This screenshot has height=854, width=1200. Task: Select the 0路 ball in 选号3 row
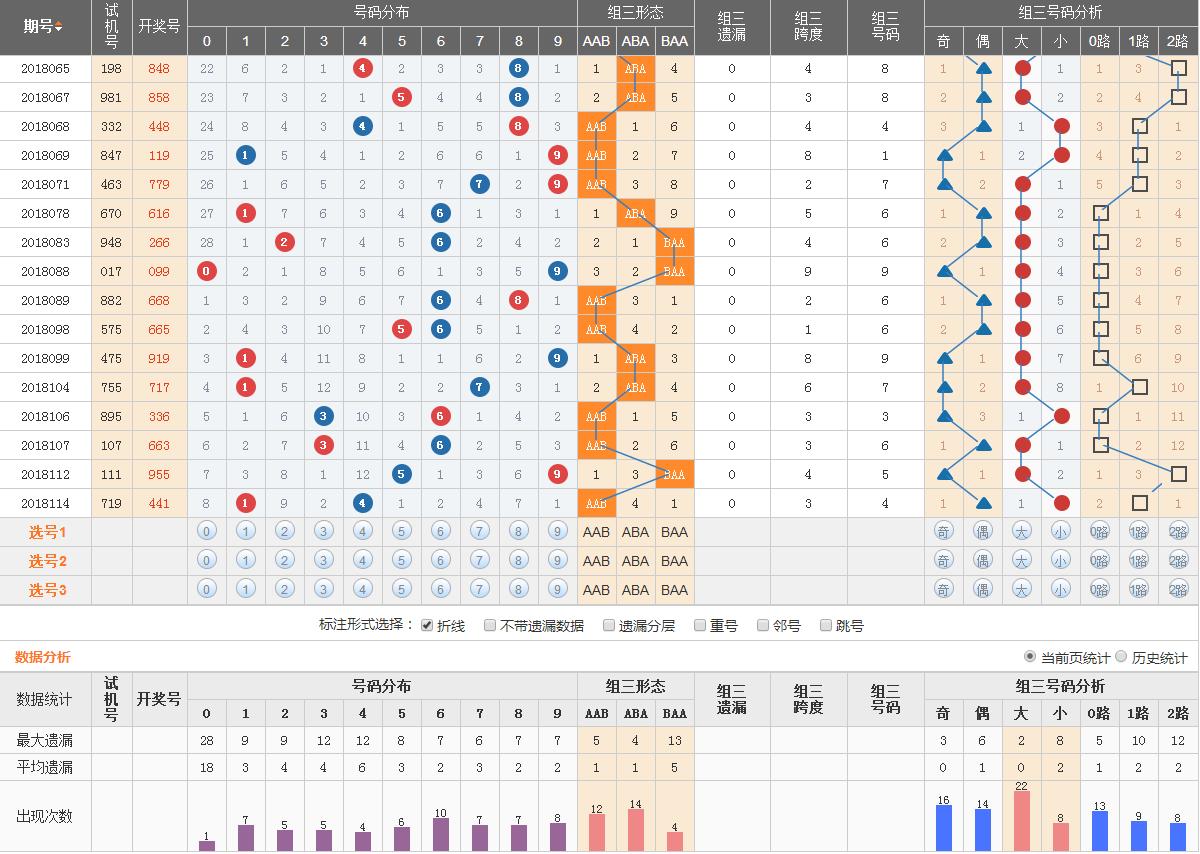point(1099,590)
